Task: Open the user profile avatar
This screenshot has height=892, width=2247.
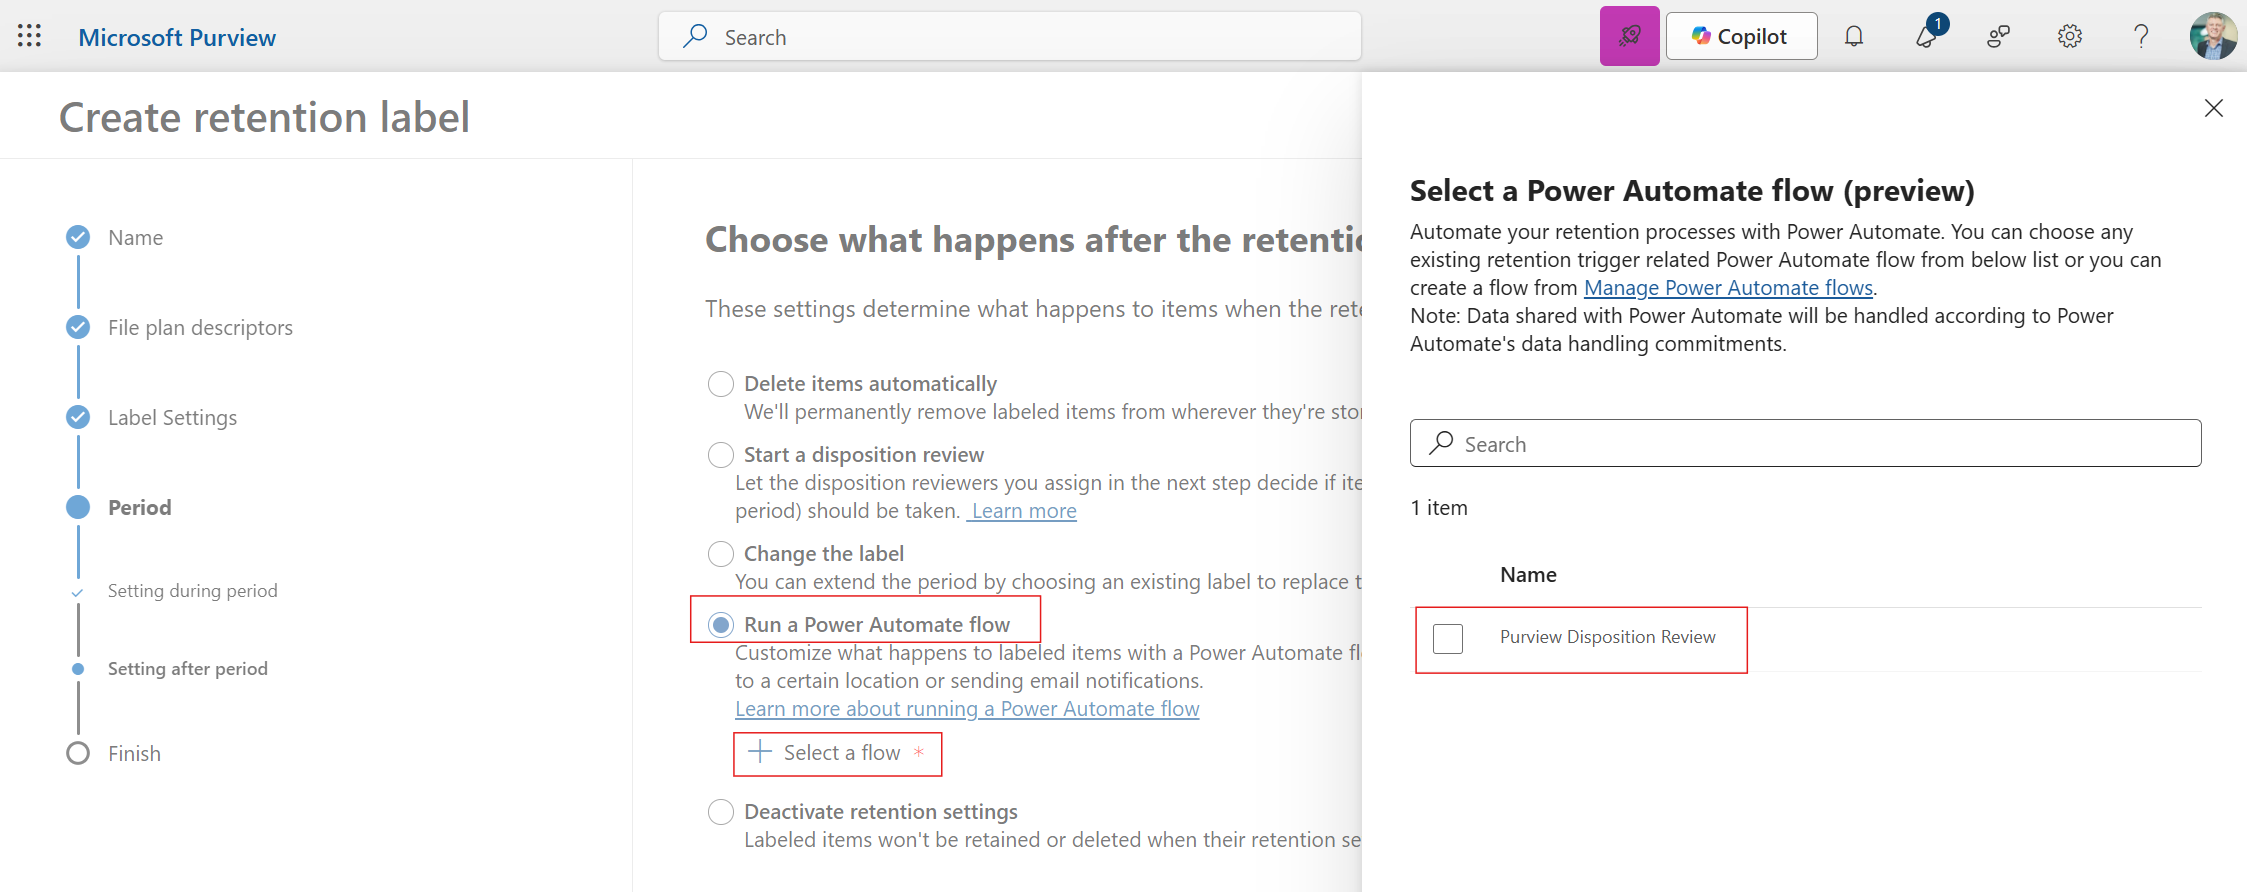Action: pyautogui.click(x=2212, y=37)
